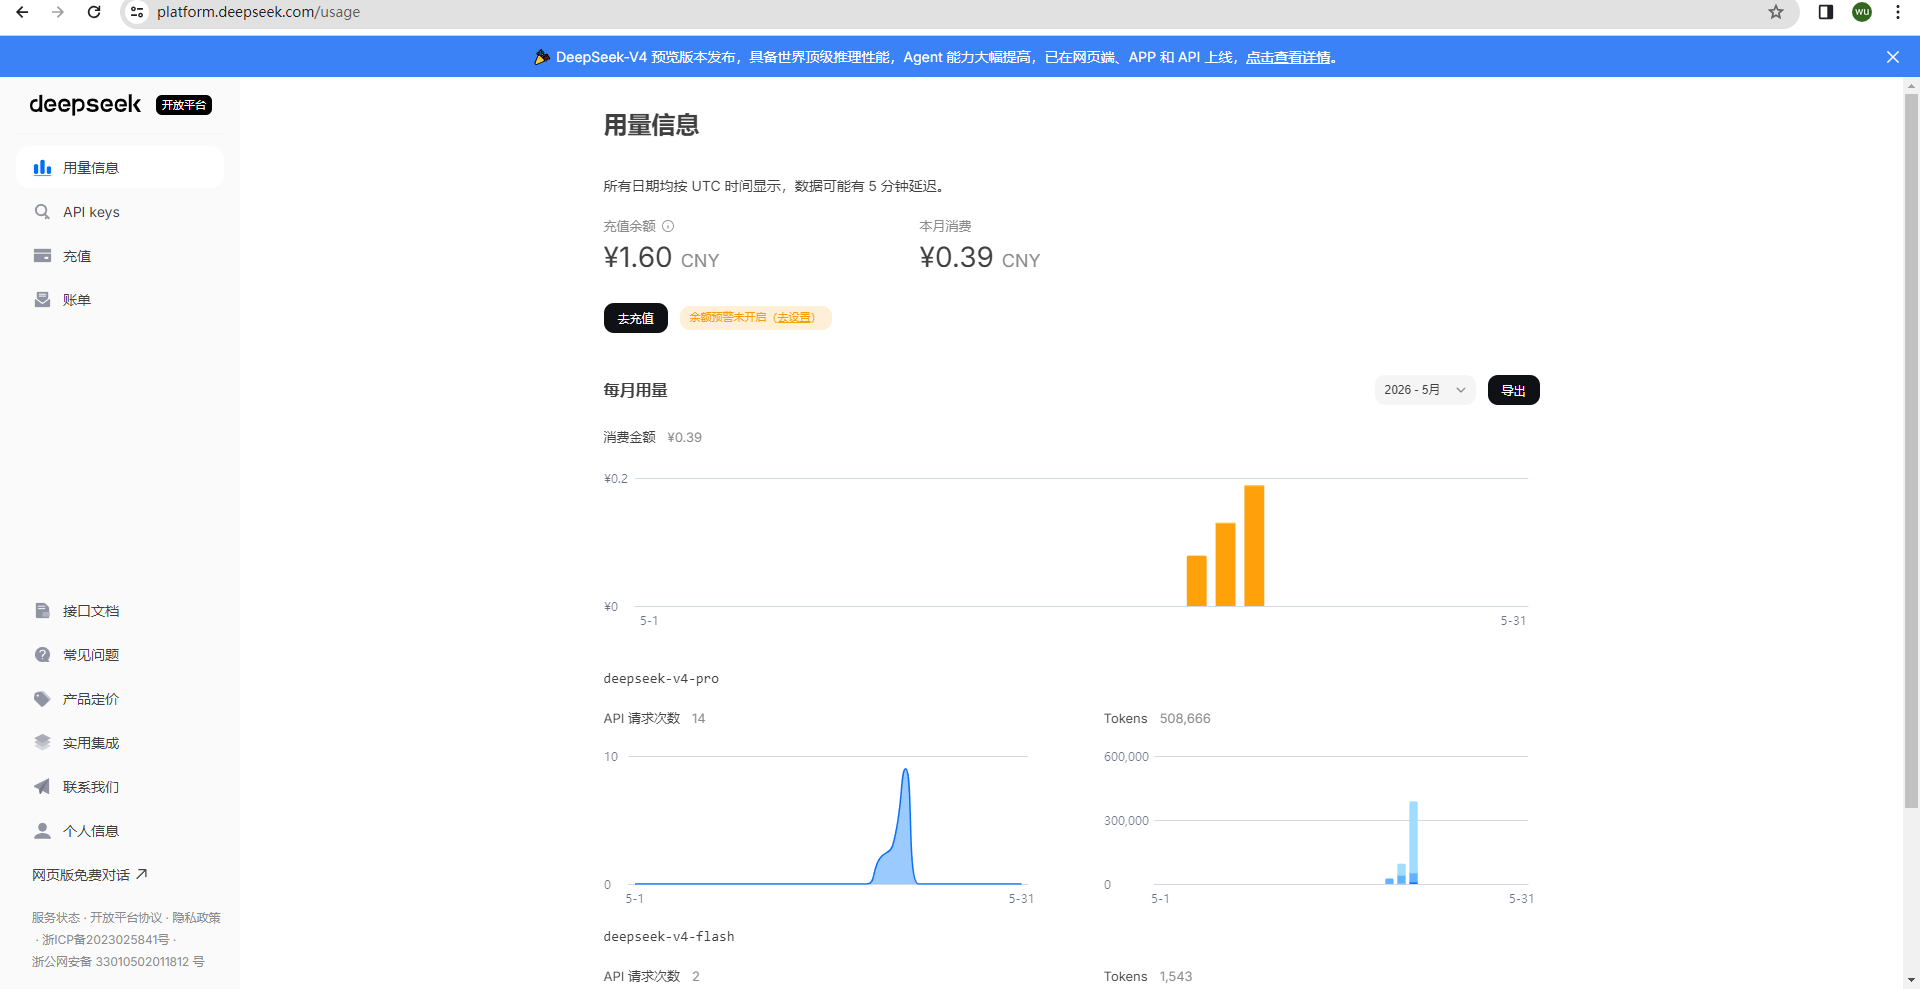This screenshot has height=989, width=1920.
Task: Click the 浙ICP备2023025841号 footer link
Action: coord(106,939)
